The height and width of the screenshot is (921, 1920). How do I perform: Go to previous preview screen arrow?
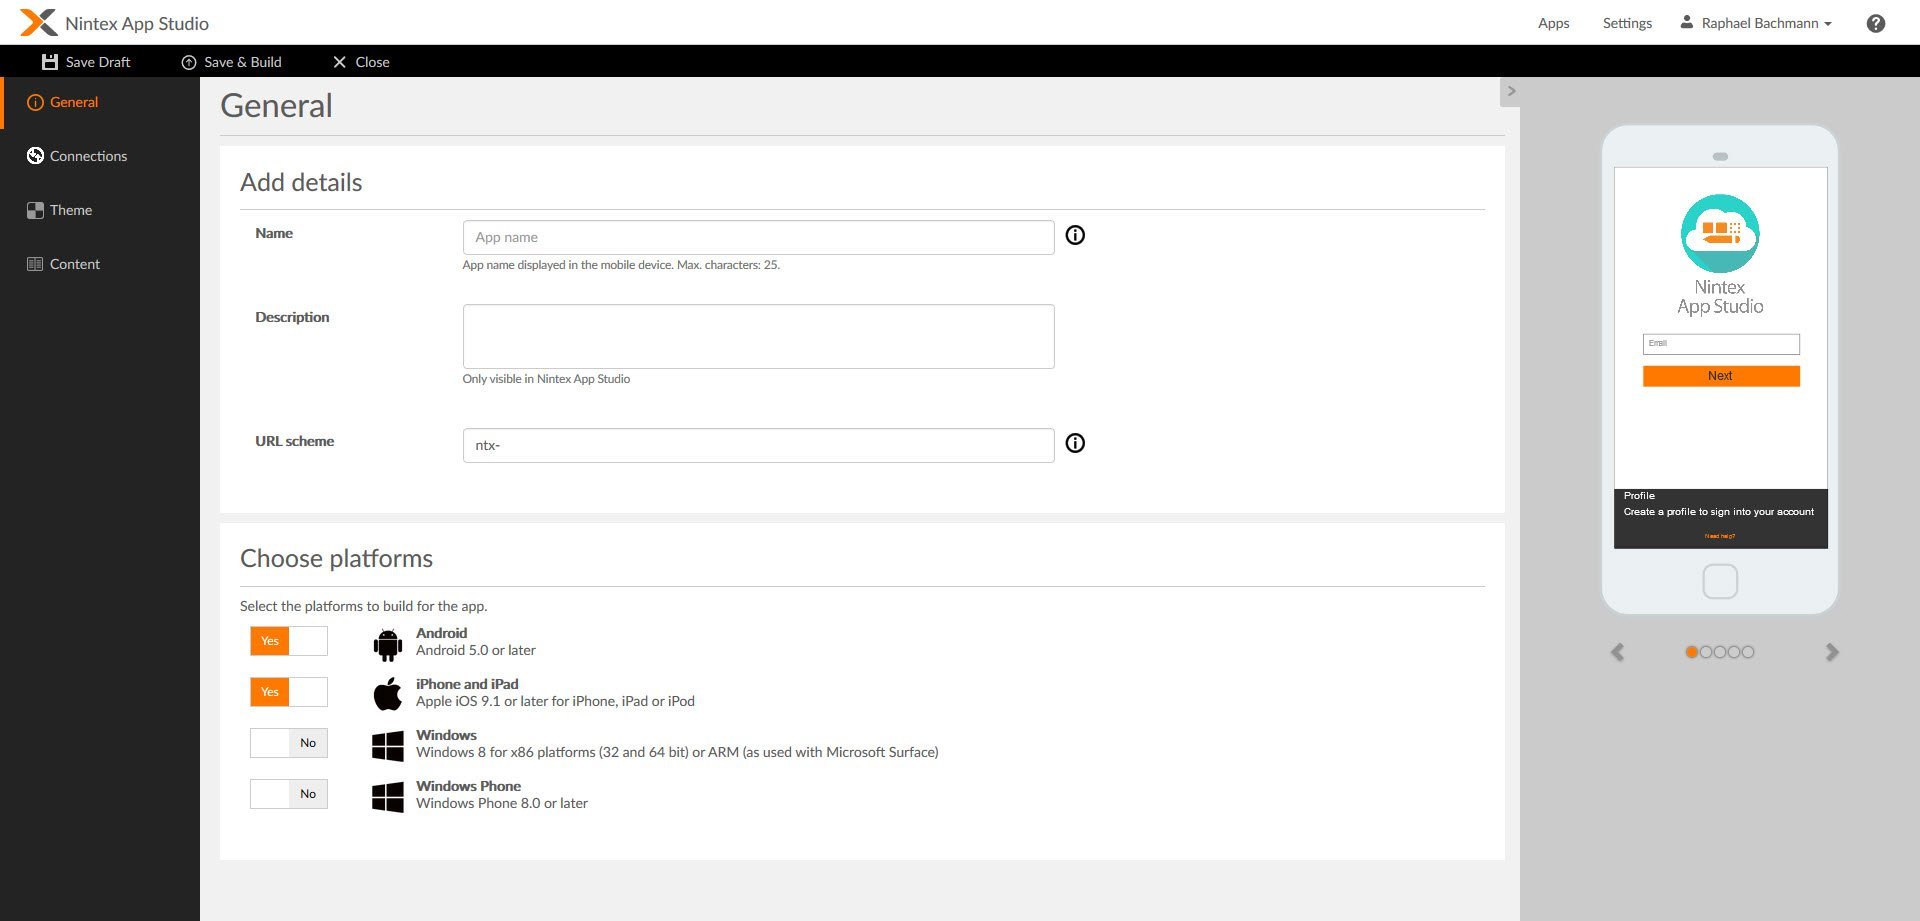point(1617,652)
